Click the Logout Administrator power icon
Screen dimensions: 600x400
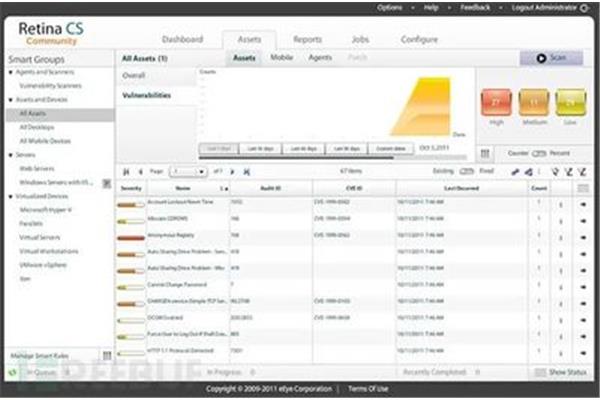pyautogui.click(x=584, y=8)
